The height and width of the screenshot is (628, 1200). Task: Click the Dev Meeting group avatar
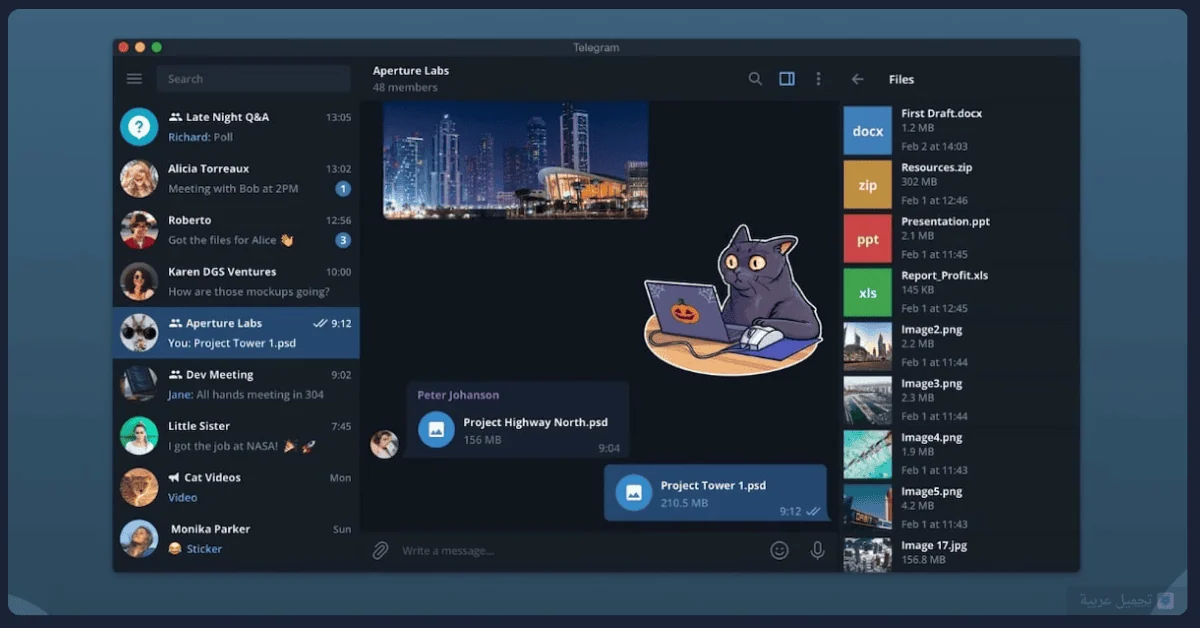(139, 384)
